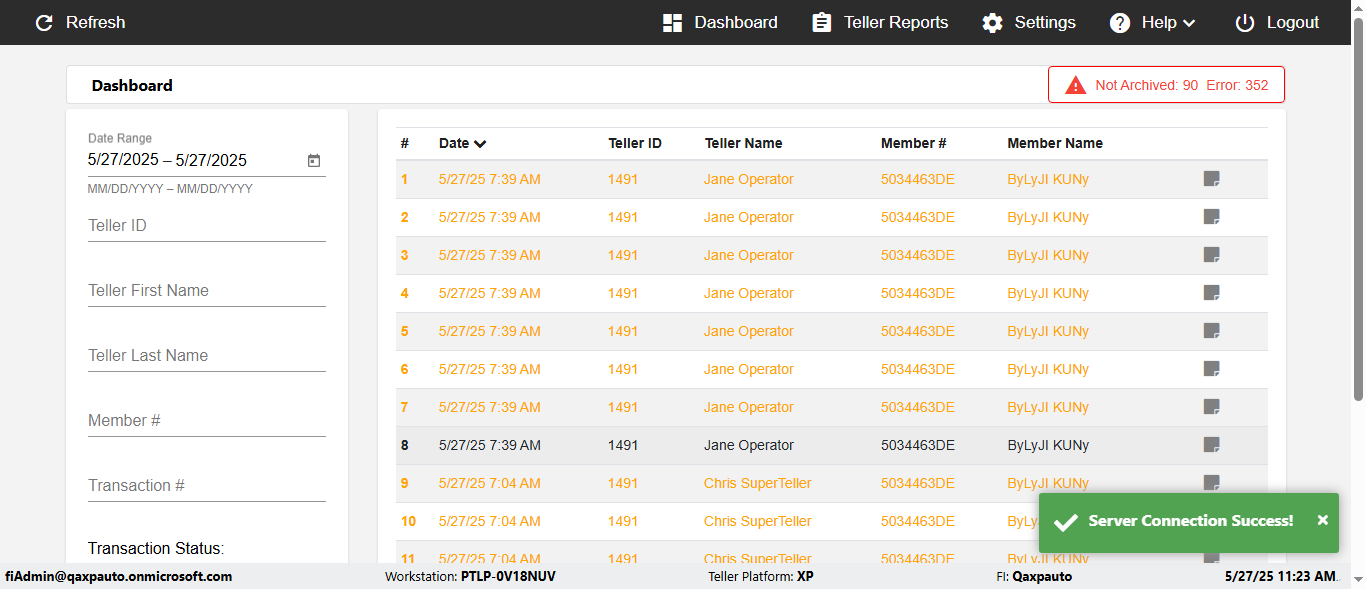Open the Date Range calendar picker icon

313,160
